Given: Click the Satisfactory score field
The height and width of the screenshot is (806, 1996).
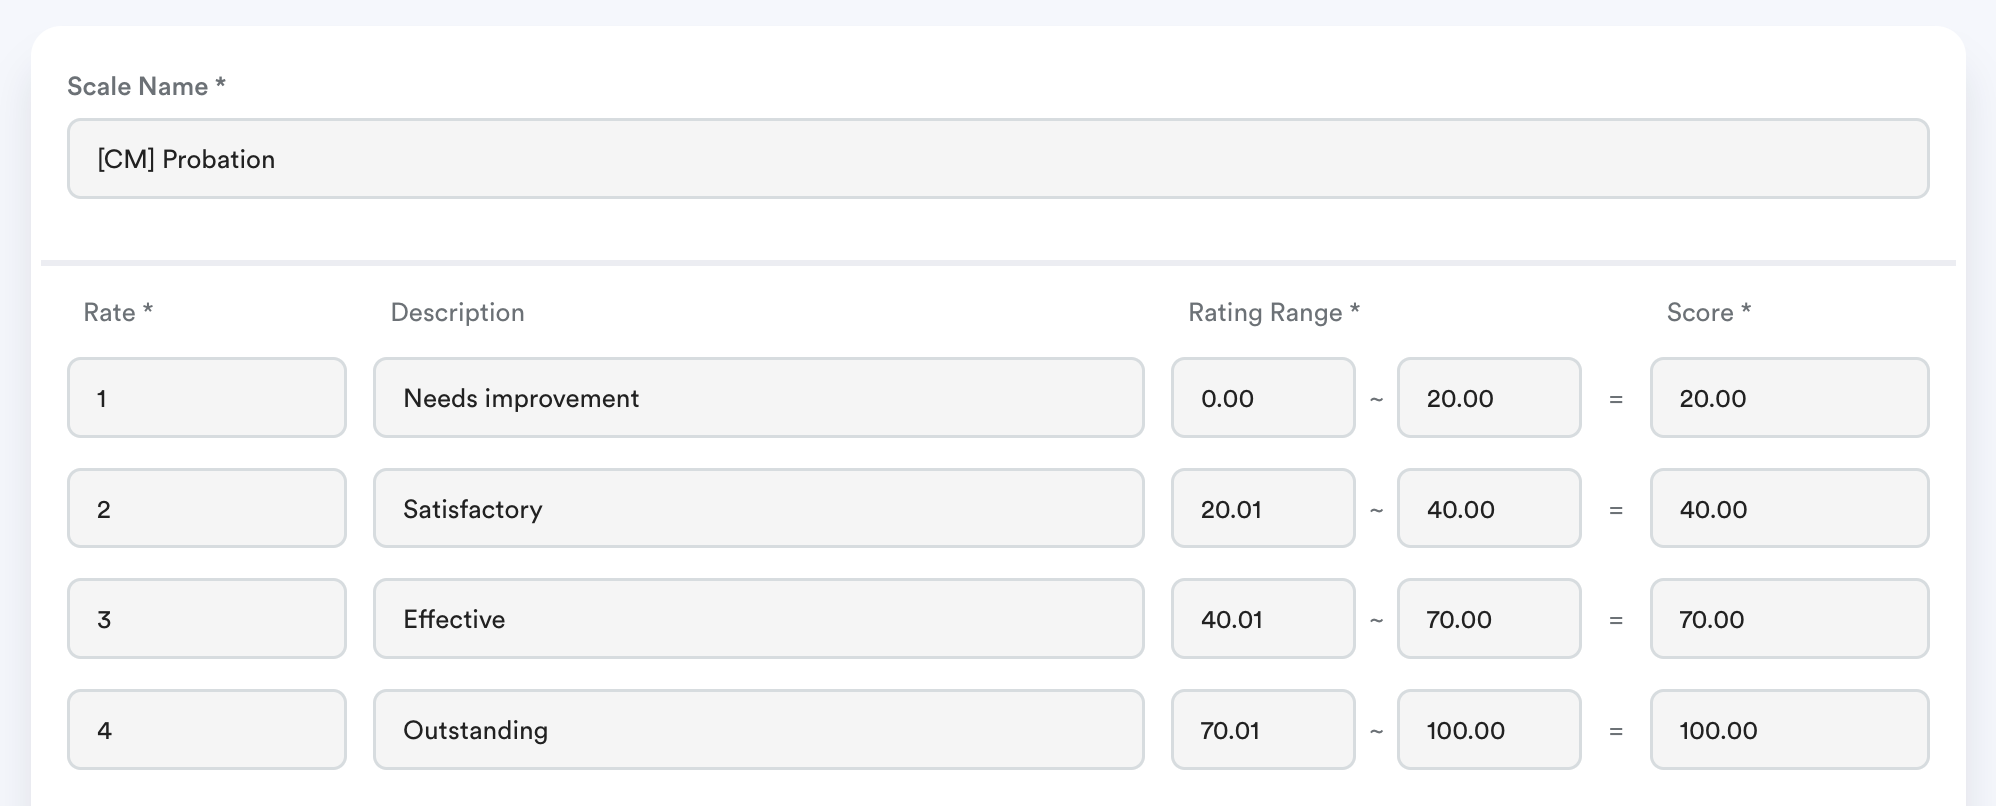Looking at the screenshot, I should click(1788, 509).
